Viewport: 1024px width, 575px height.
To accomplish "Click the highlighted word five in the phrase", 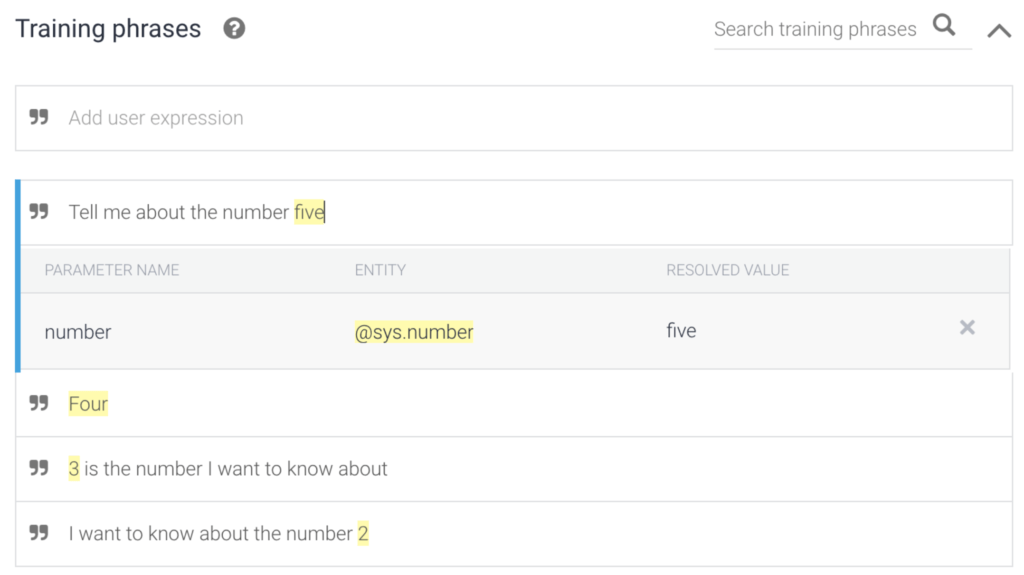I will (x=308, y=212).
